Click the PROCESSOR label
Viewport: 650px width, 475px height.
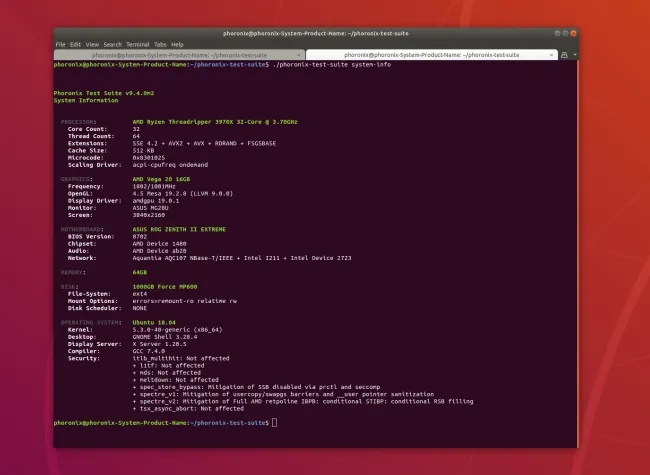pyautogui.click(x=78, y=122)
